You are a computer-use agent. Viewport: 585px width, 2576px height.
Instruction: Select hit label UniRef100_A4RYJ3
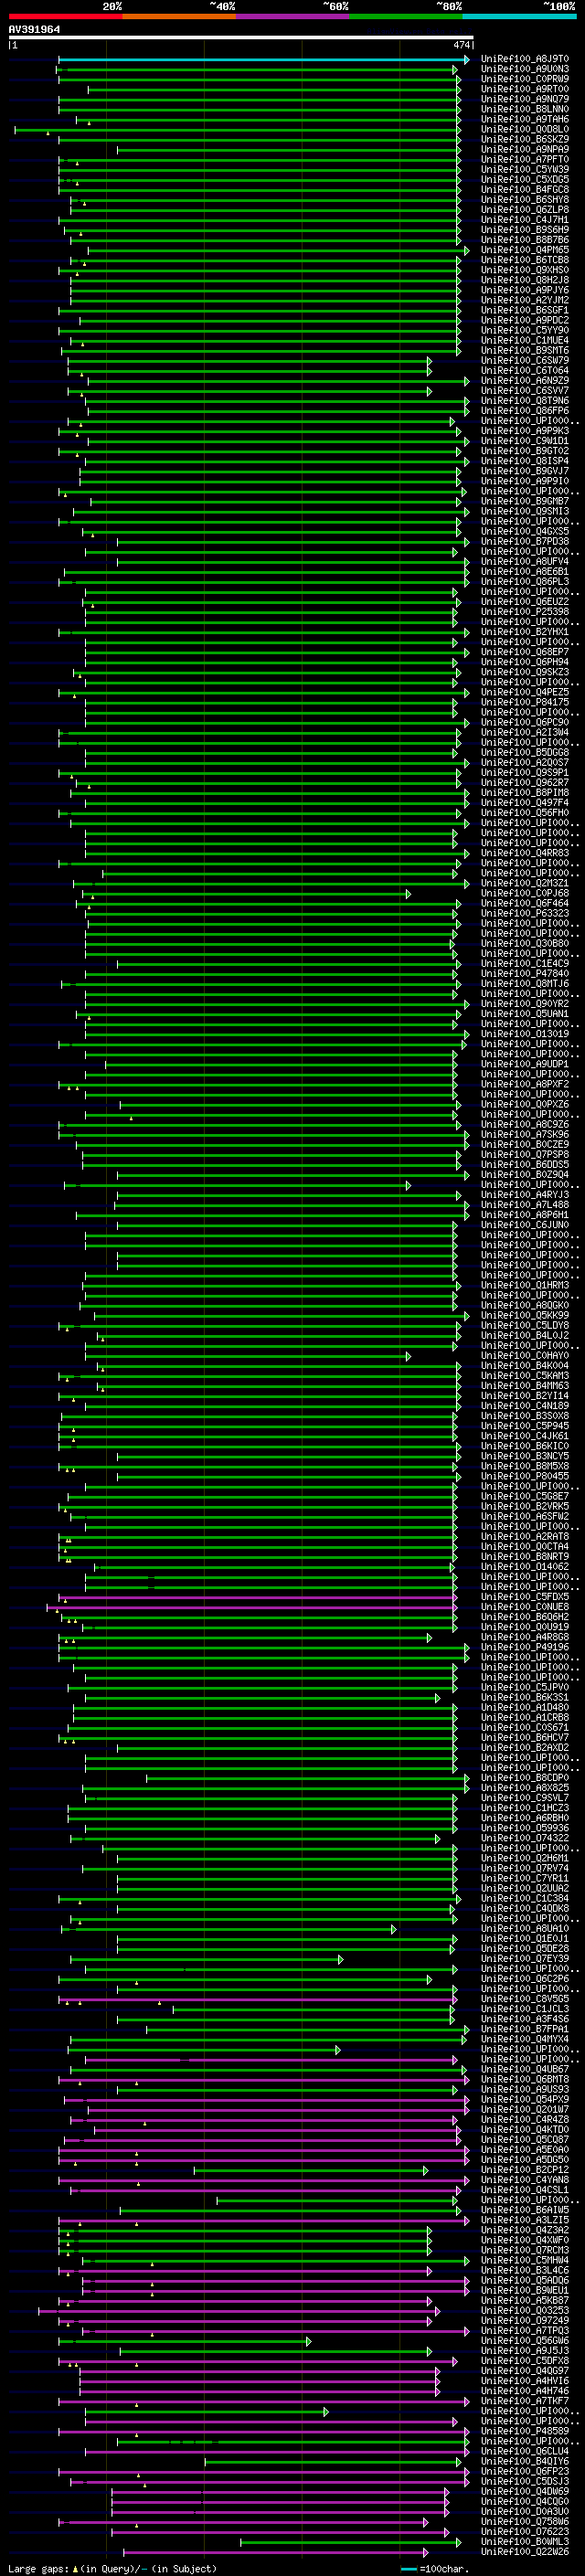click(525, 1195)
